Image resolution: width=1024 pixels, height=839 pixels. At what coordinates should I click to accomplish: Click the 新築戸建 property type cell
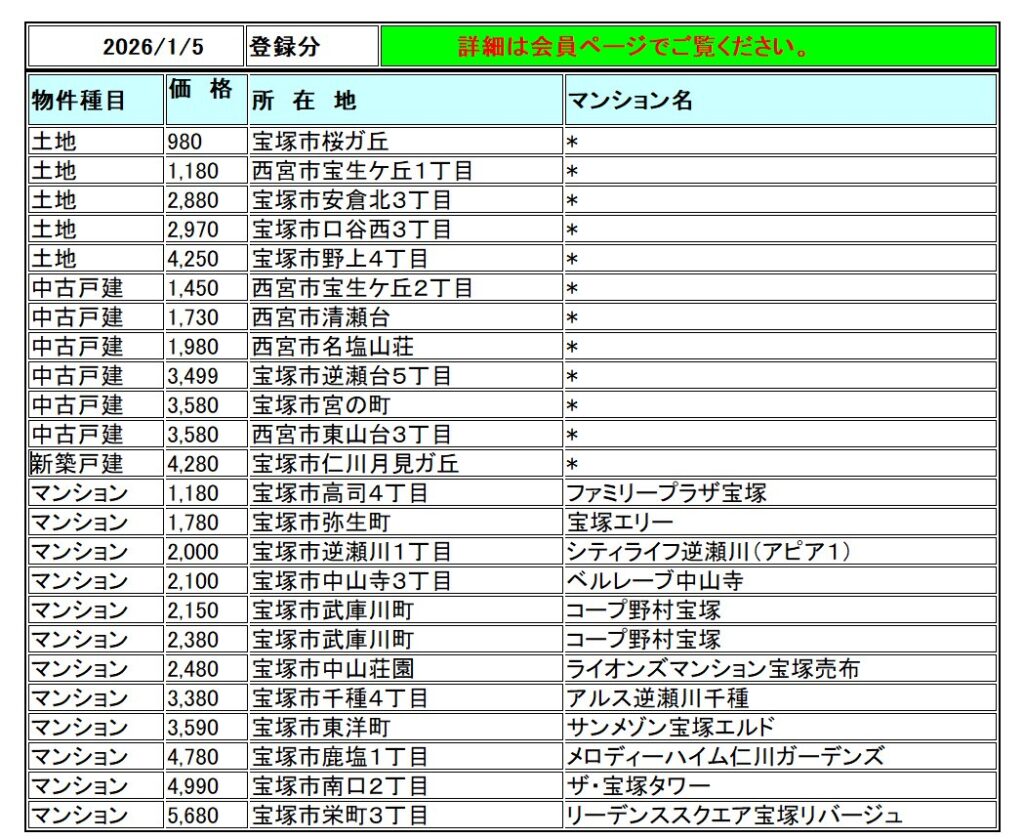point(96,464)
